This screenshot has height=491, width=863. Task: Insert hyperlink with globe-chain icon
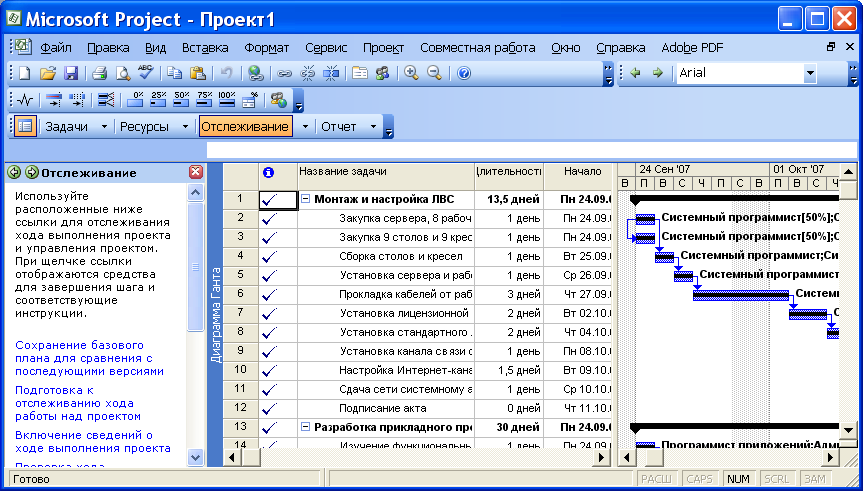(256, 73)
